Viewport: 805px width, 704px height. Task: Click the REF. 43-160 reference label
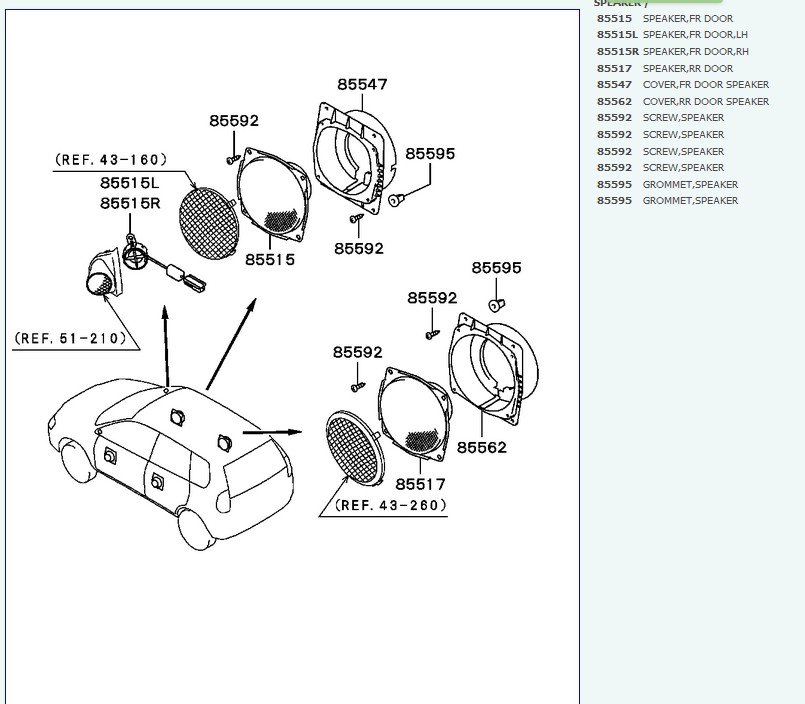[111, 159]
